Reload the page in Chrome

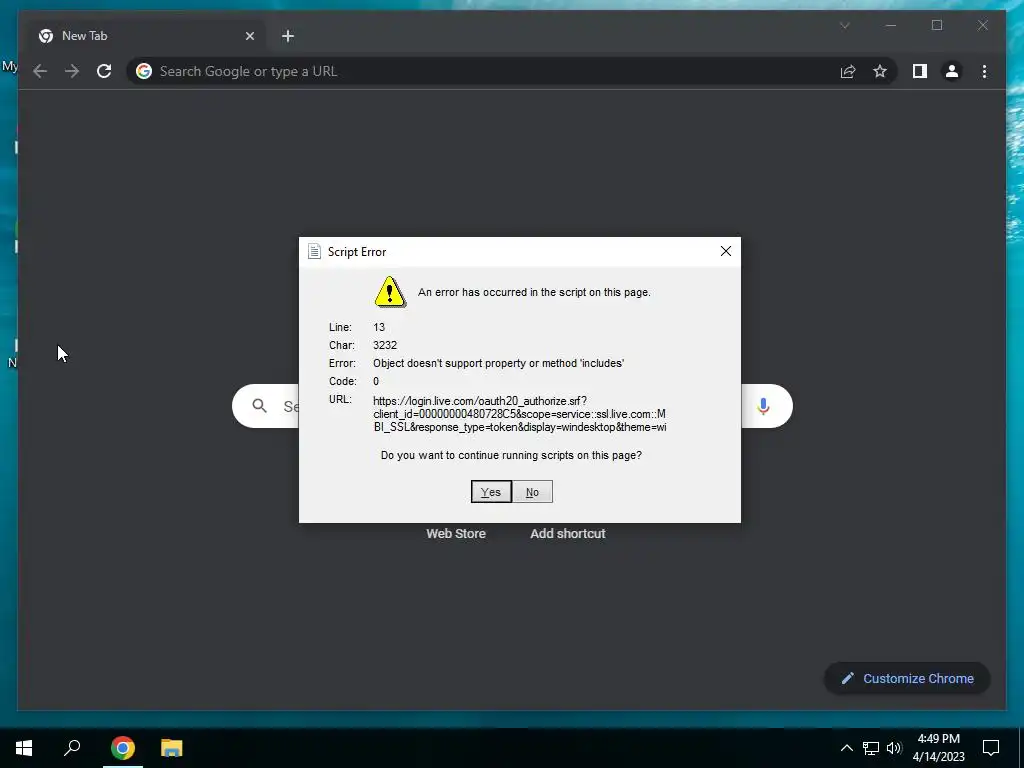click(104, 71)
